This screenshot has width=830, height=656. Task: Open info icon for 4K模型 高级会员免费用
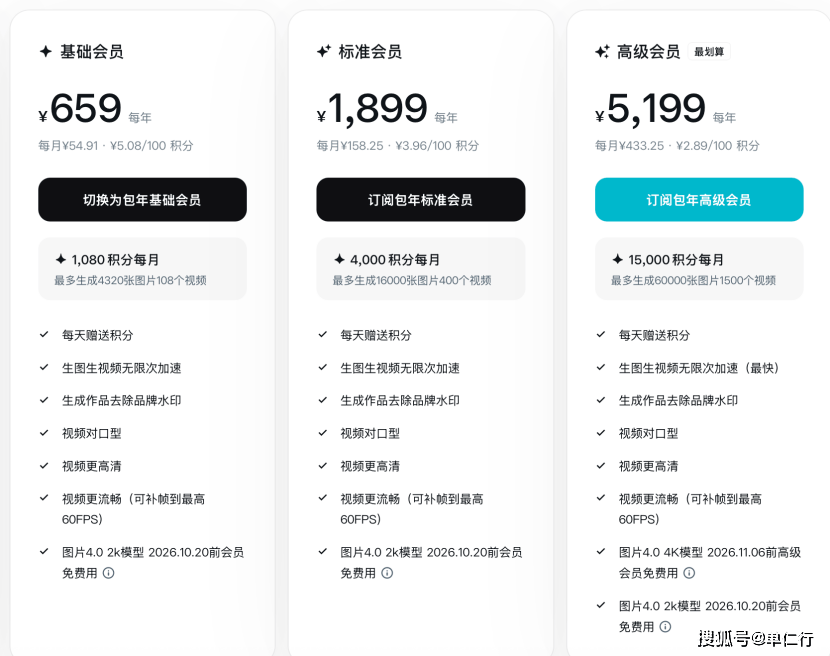click(x=689, y=573)
